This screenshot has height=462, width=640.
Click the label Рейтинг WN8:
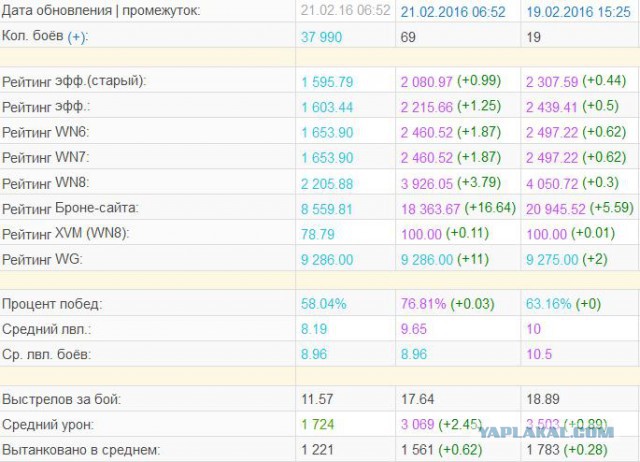pyautogui.click(x=45, y=183)
